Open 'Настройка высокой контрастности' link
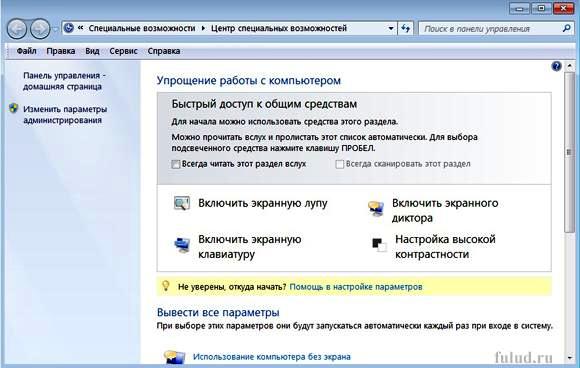This screenshot has width=580, height=368. pyautogui.click(x=445, y=247)
